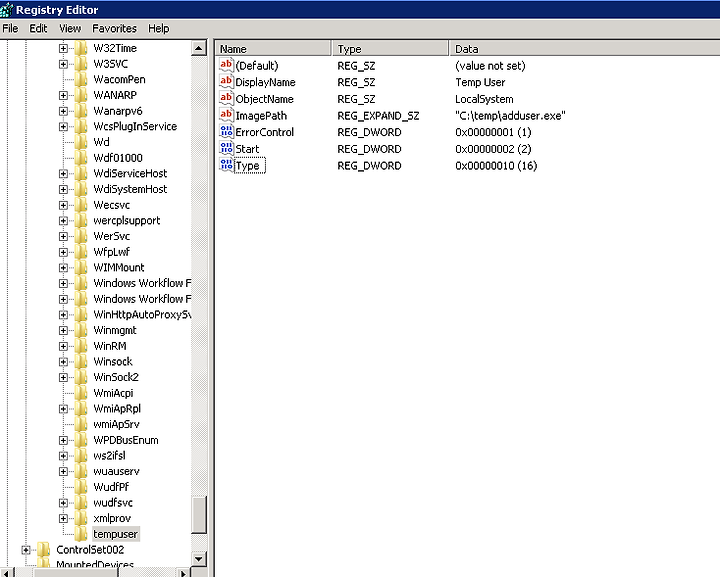
Task: Click the folder icon for wmiApSrv
Action: click(x=81, y=424)
